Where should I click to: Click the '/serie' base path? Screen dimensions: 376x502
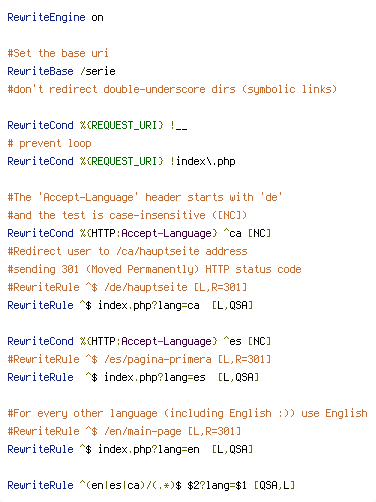click(98, 71)
